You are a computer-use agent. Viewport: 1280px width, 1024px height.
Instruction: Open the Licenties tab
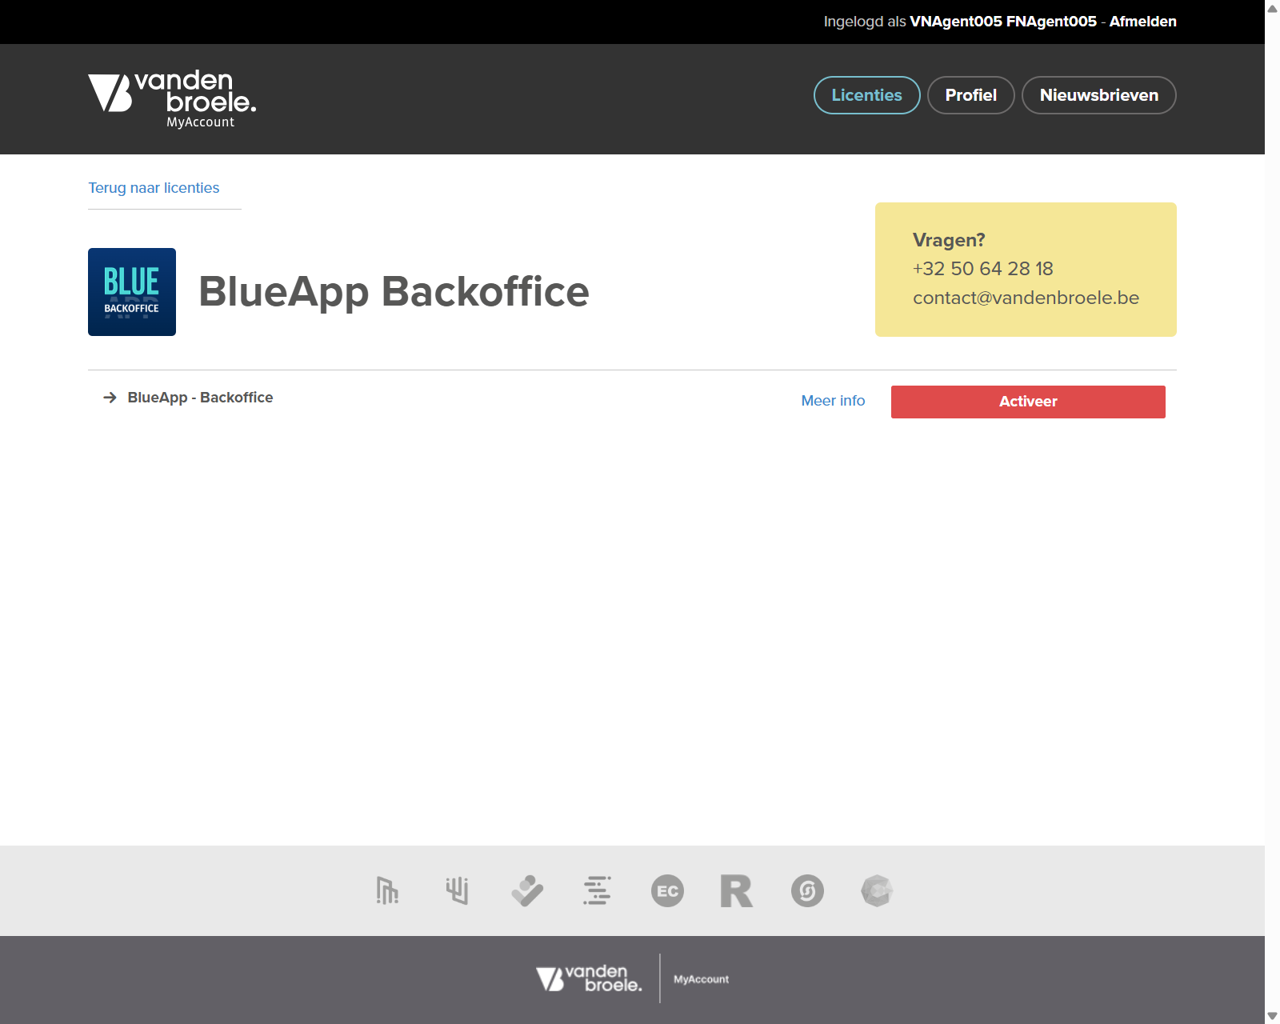(x=866, y=95)
